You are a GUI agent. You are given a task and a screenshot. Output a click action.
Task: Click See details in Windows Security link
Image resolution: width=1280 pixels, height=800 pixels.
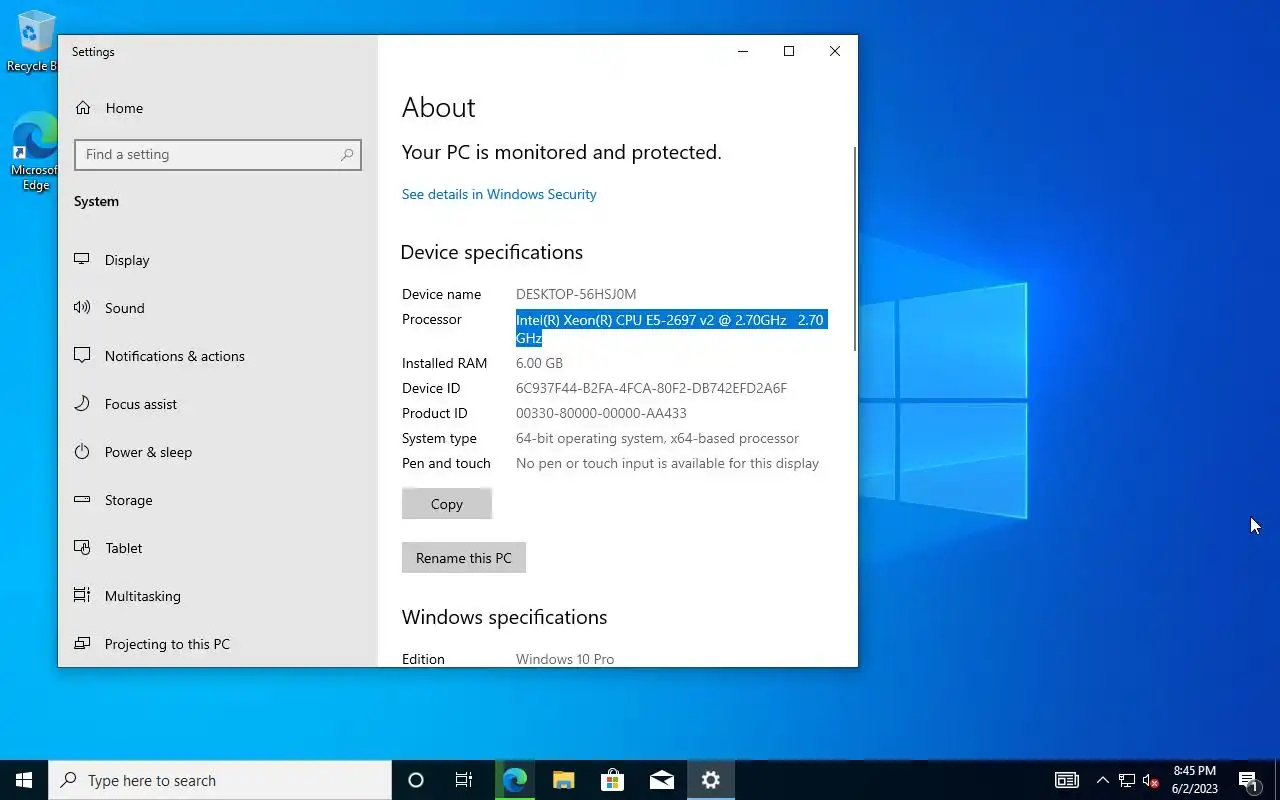pos(499,194)
